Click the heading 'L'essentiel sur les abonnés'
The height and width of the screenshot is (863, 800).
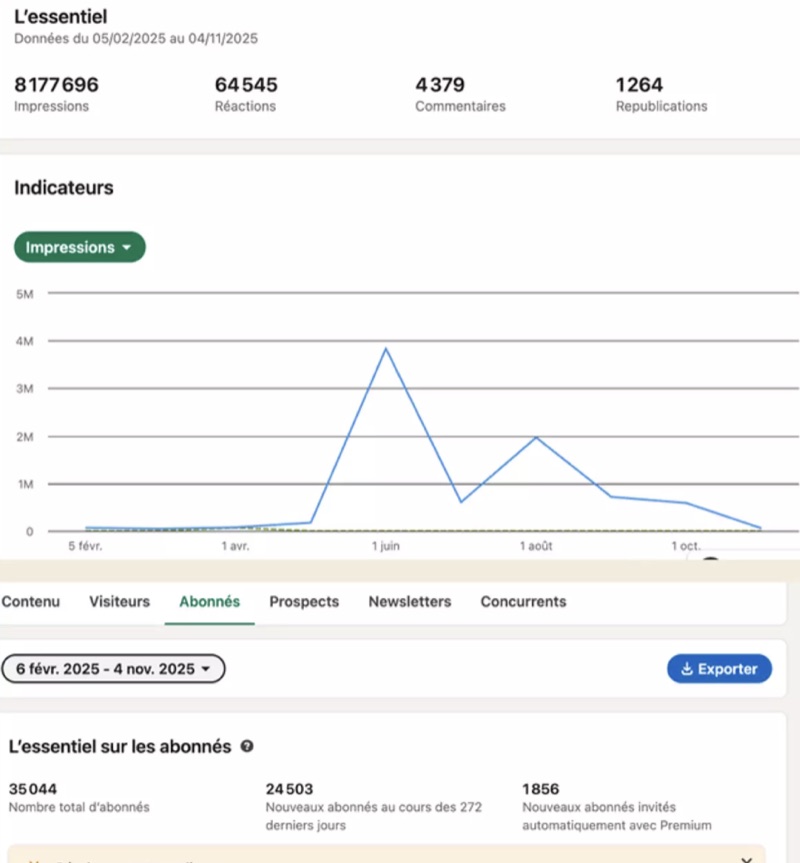120,746
